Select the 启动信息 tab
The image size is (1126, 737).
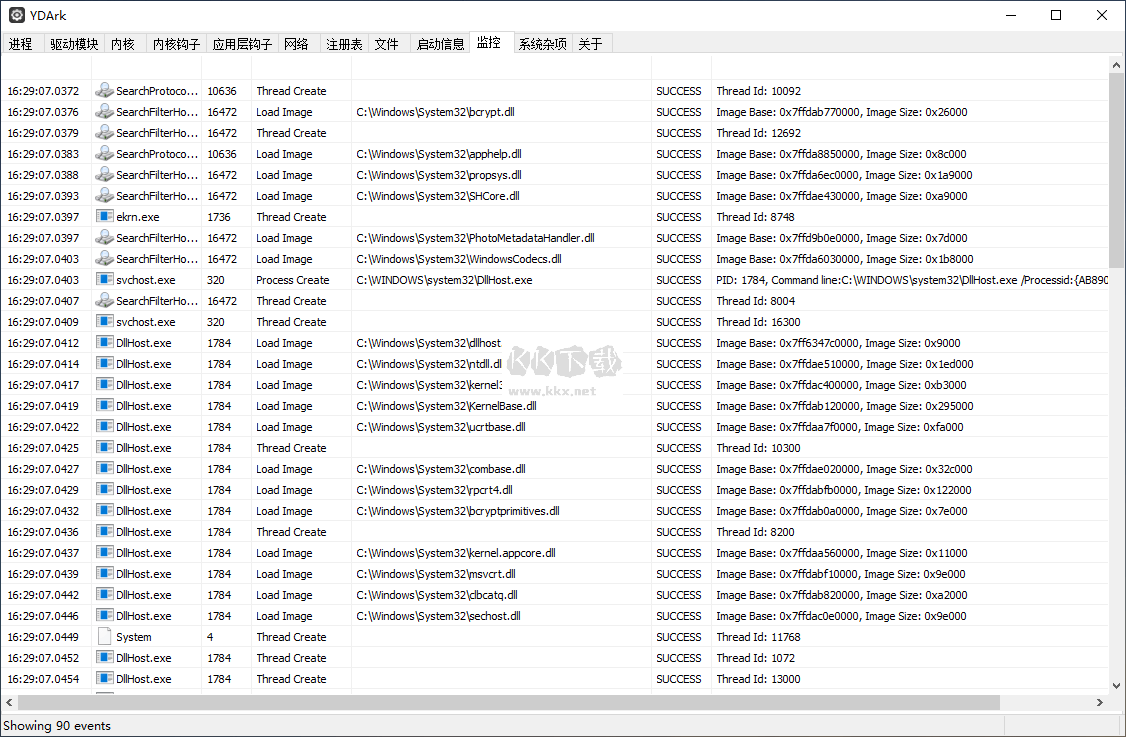pos(440,44)
